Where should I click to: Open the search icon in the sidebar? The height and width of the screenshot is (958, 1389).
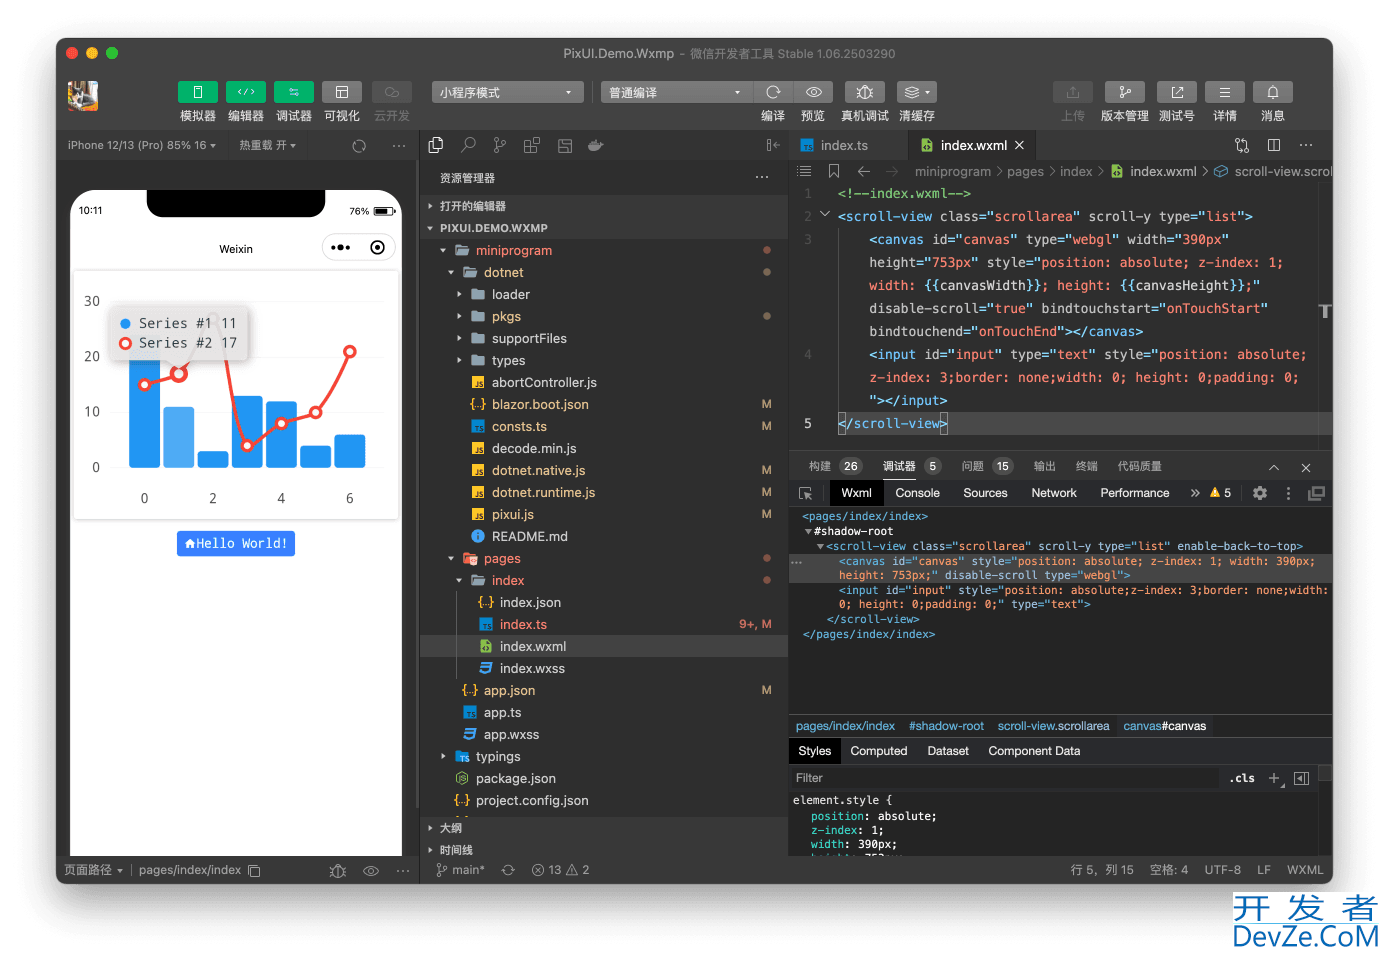tap(468, 145)
